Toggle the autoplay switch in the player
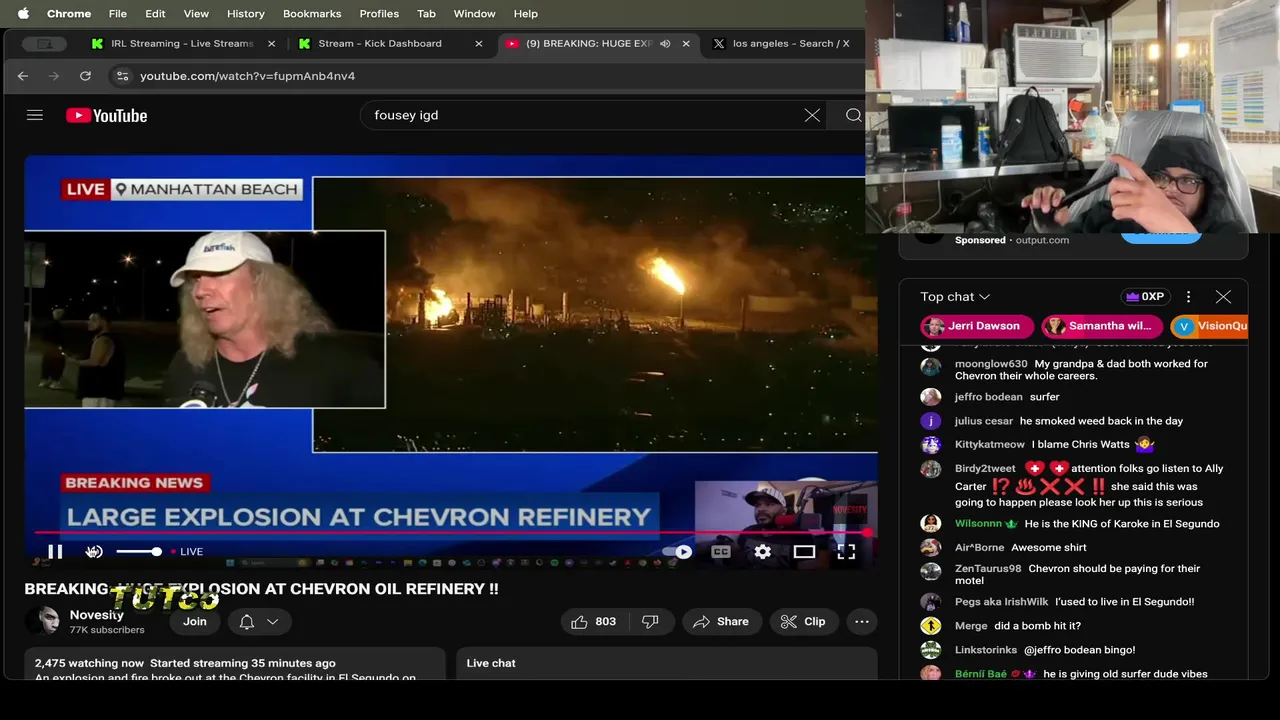 [677, 551]
